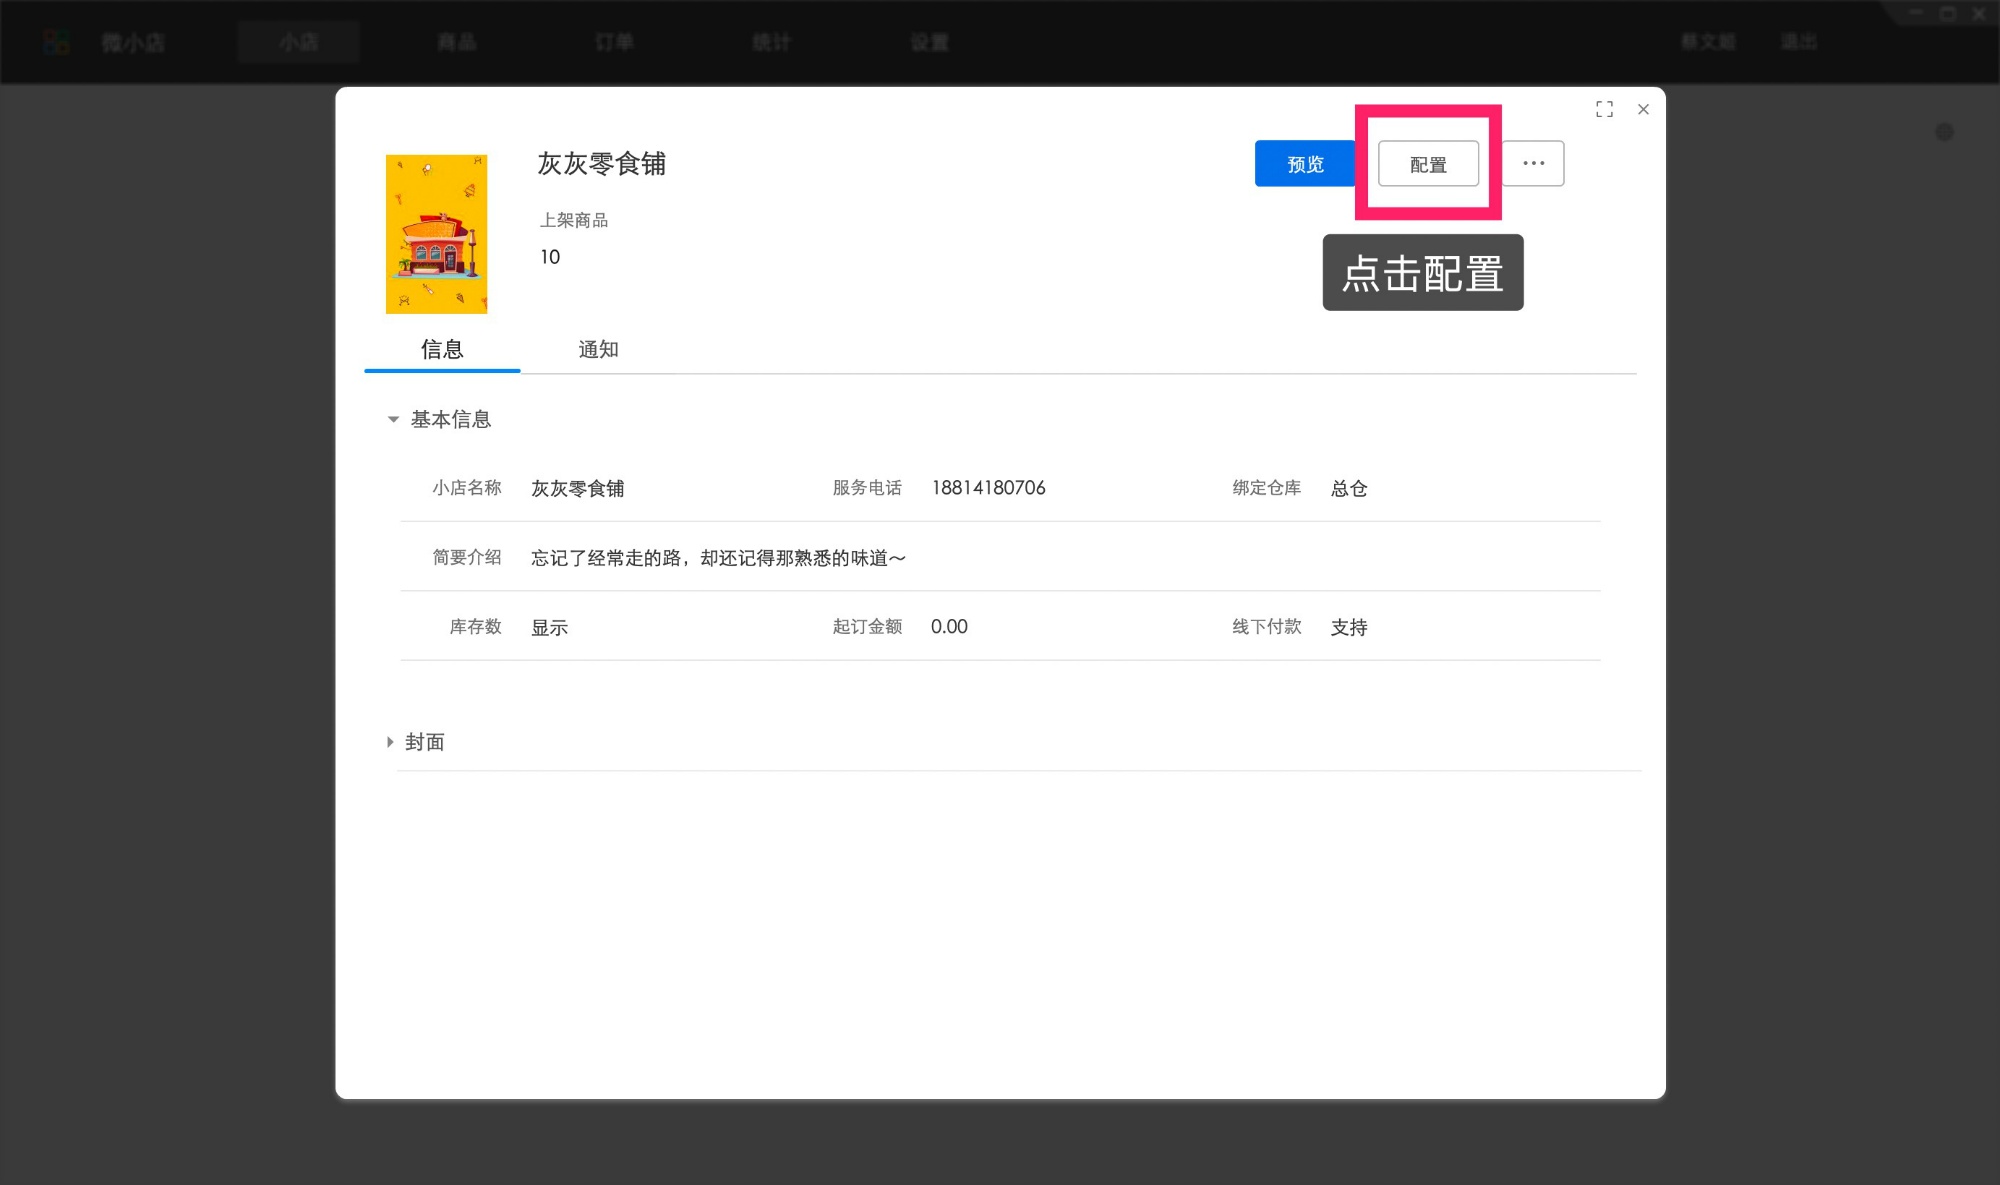Click the more options ellipsis button
Viewport: 2000px width, 1185px height.
point(1533,163)
